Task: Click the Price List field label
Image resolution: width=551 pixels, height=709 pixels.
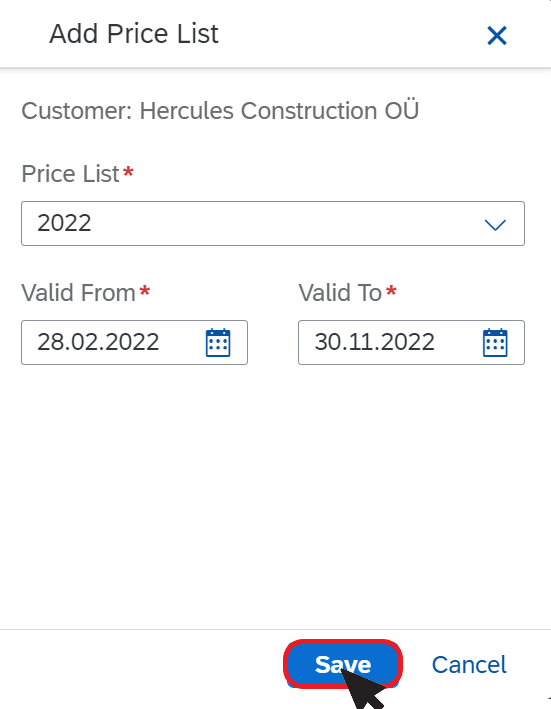Action: point(70,174)
